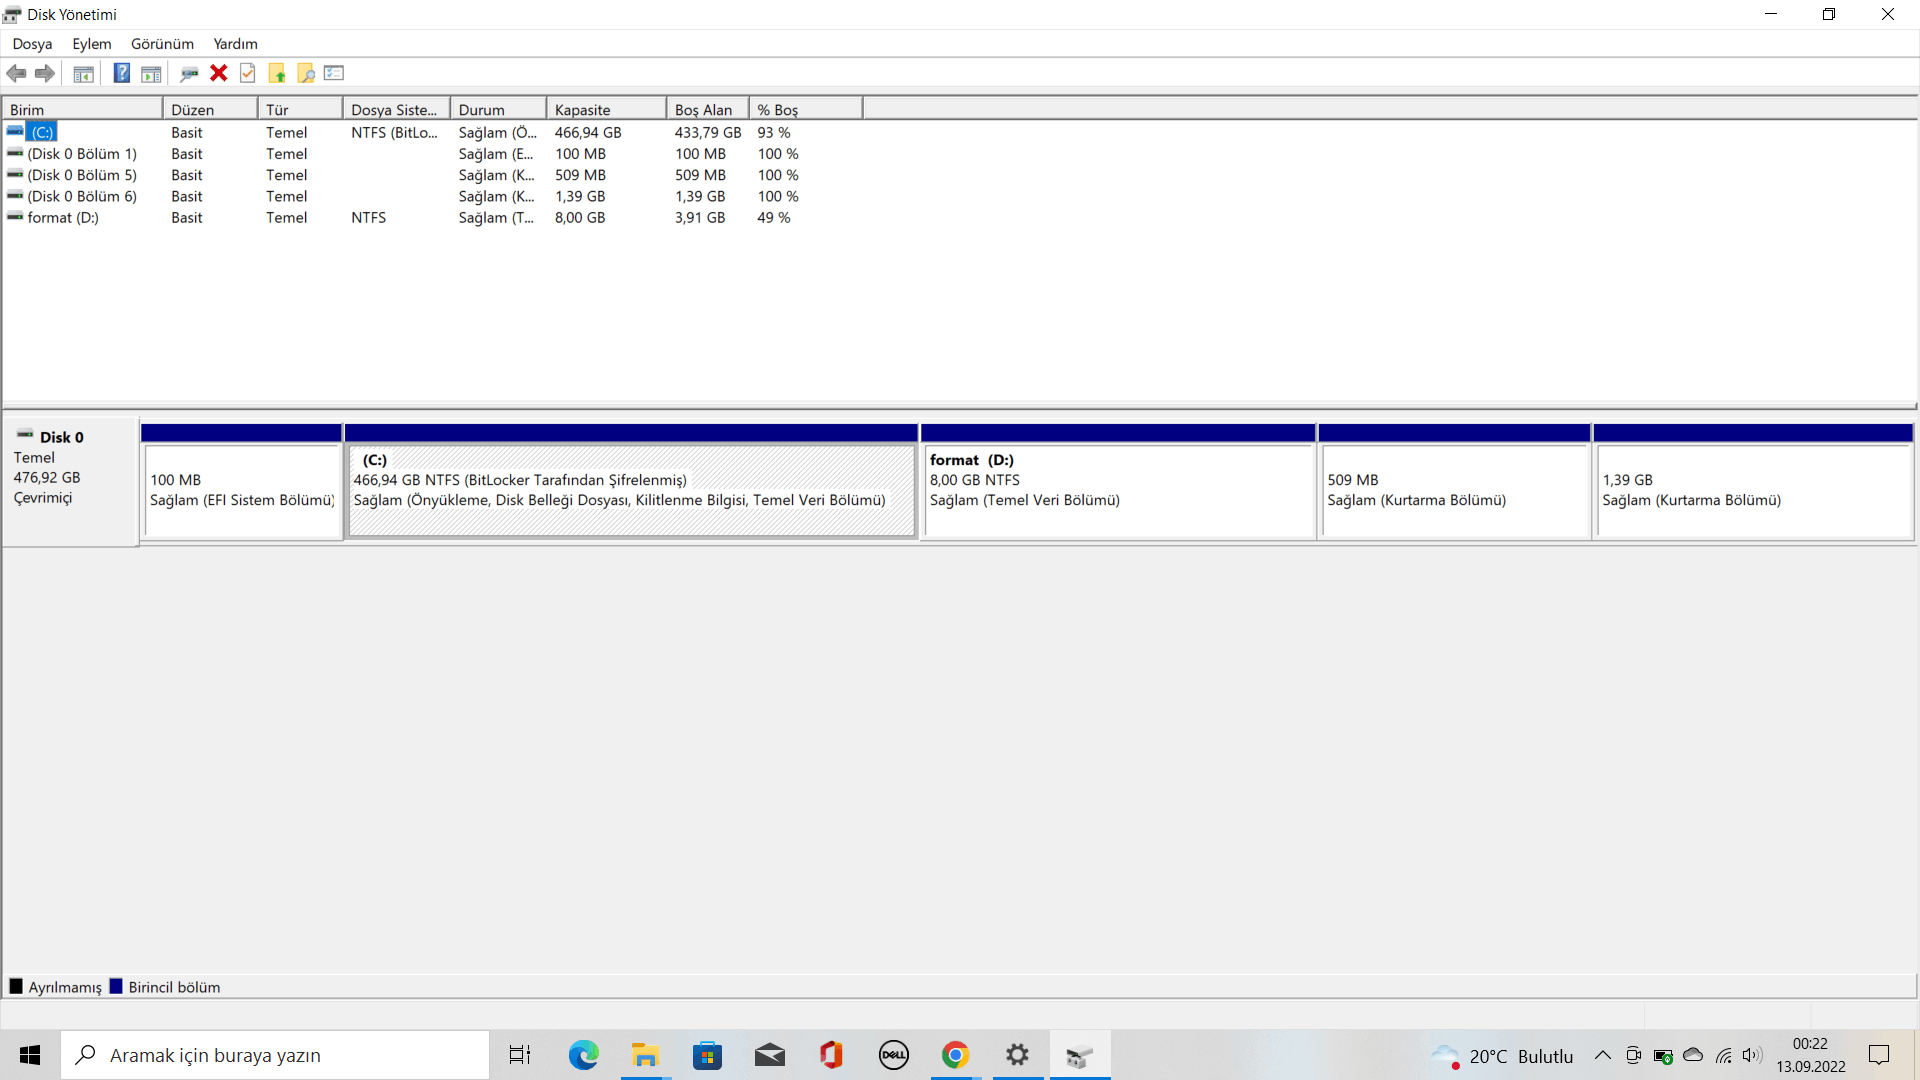Open the Eylem menu
This screenshot has width=1920, height=1080.
91,44
